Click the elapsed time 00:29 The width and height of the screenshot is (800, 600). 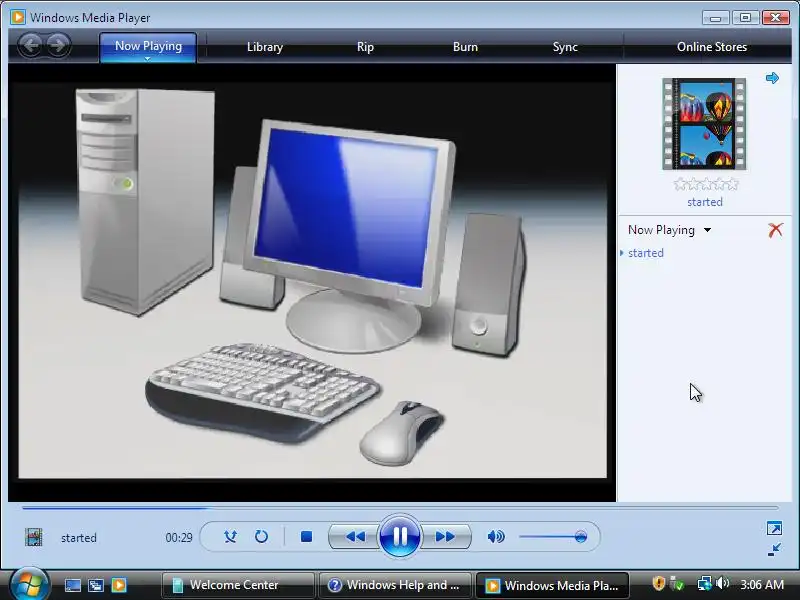(179, 538)
